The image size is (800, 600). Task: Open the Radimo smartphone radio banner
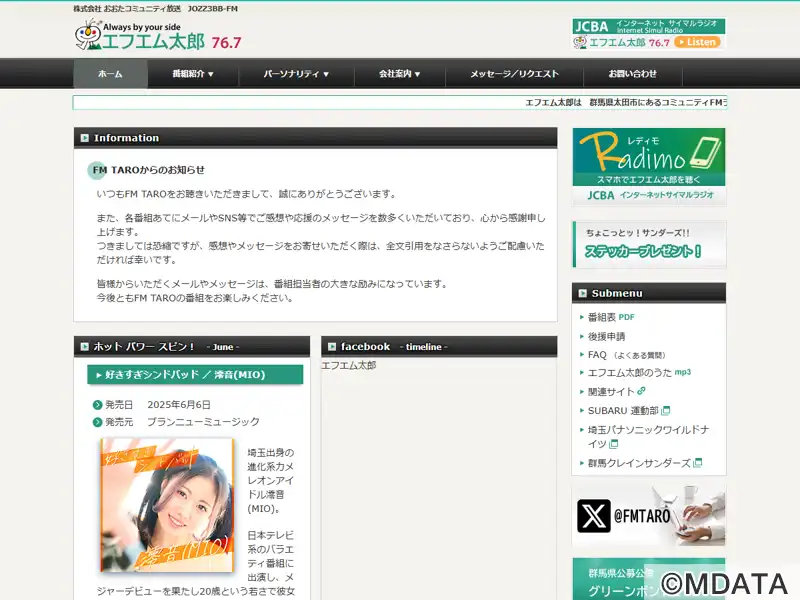pos(649,166)
